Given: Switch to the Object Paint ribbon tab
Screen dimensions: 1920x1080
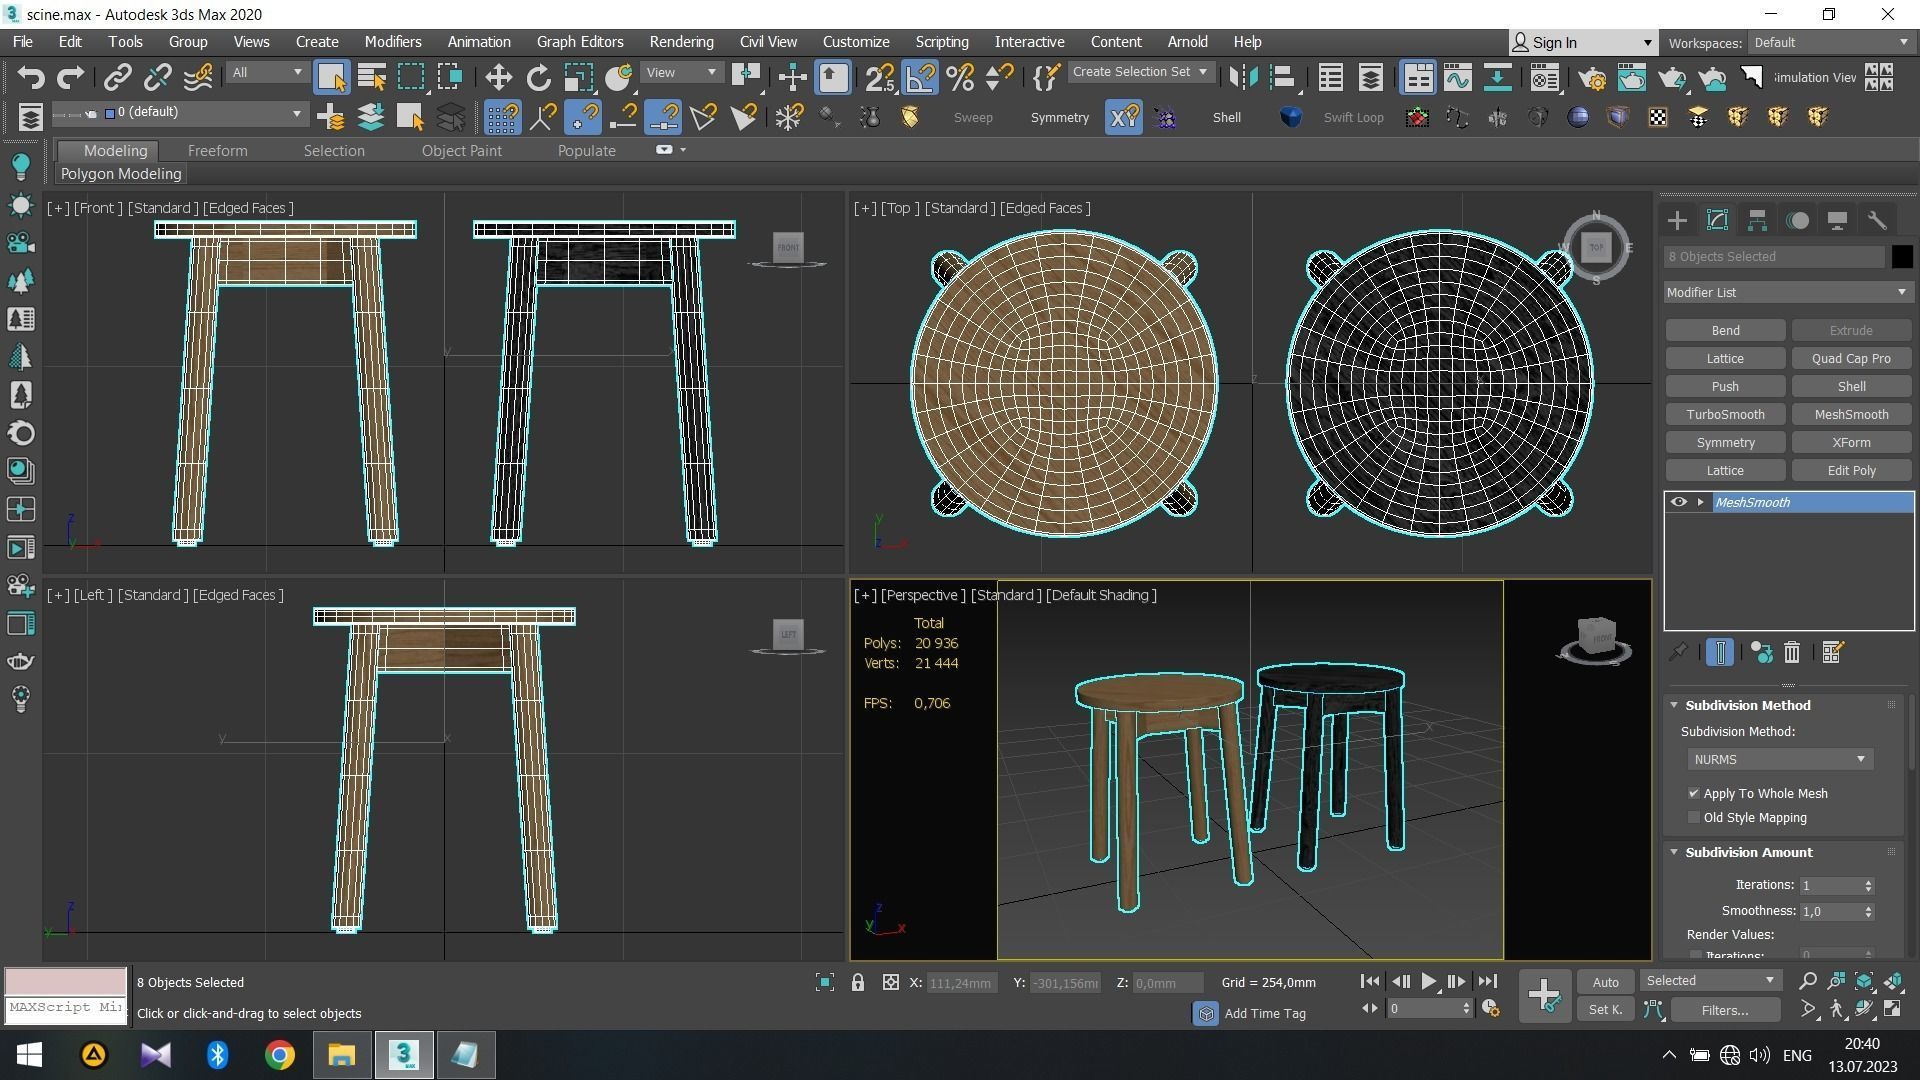Looking at the screenshot, I should 461,150.
